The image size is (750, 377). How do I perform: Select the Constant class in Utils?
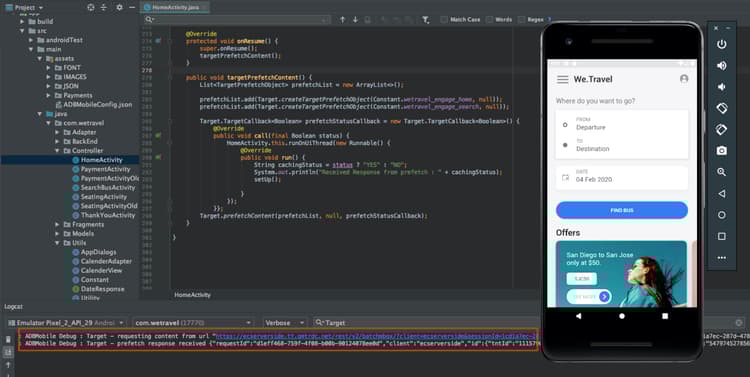95,280
